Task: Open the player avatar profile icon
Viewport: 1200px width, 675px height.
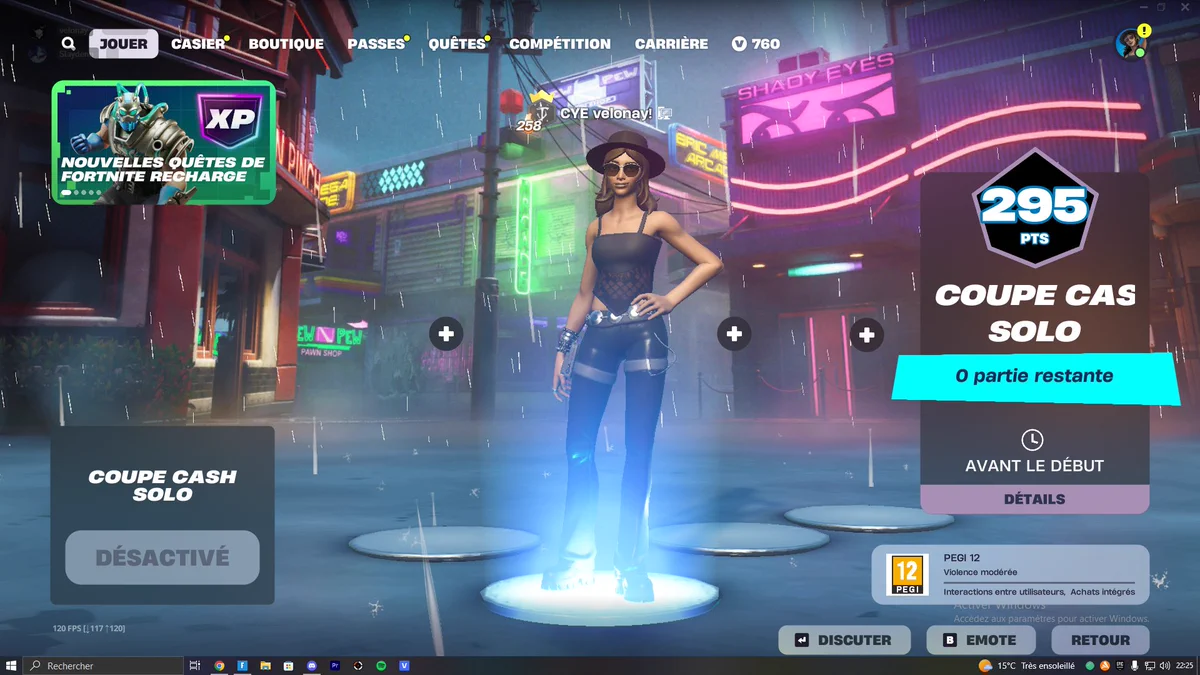Action: coord(1130,43)
